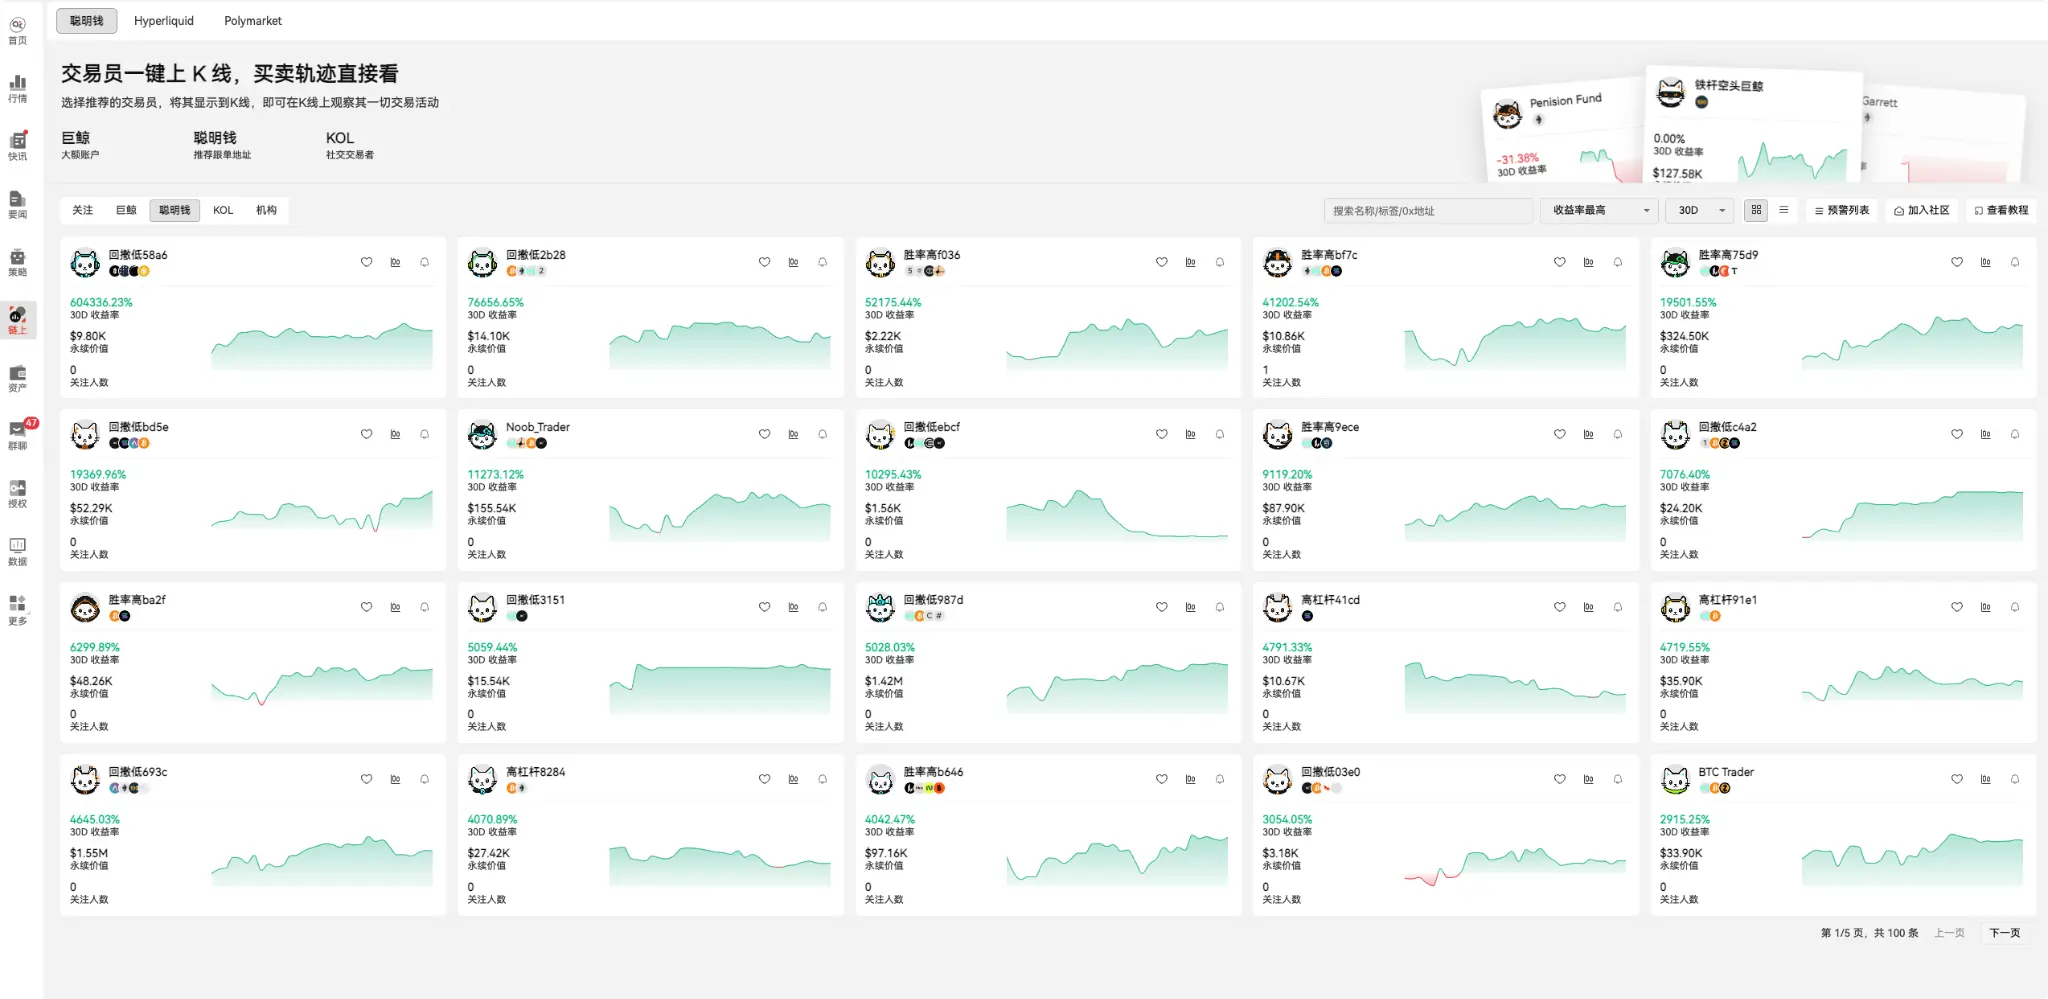Click the K-line chart icon on 回撤低58a6 card
The image size is (2048, 999).
(x=395, y=262)
